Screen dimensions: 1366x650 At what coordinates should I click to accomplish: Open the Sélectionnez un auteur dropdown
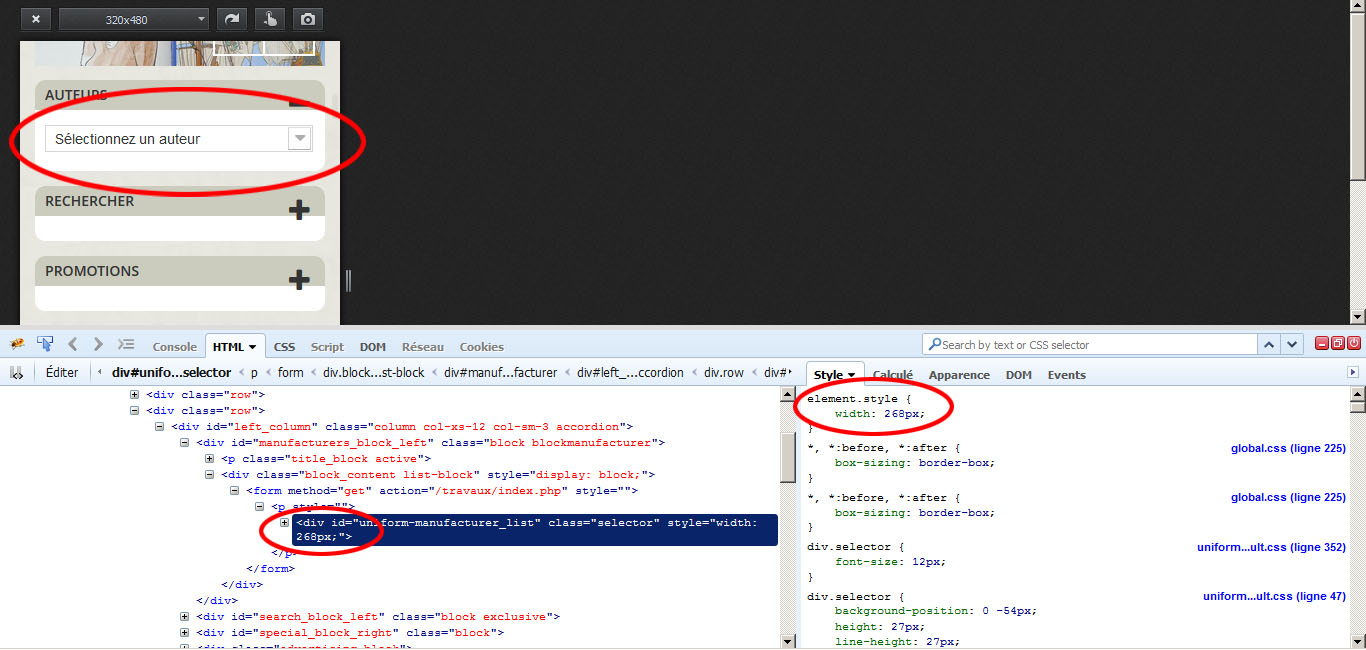(x=179, y=139)
